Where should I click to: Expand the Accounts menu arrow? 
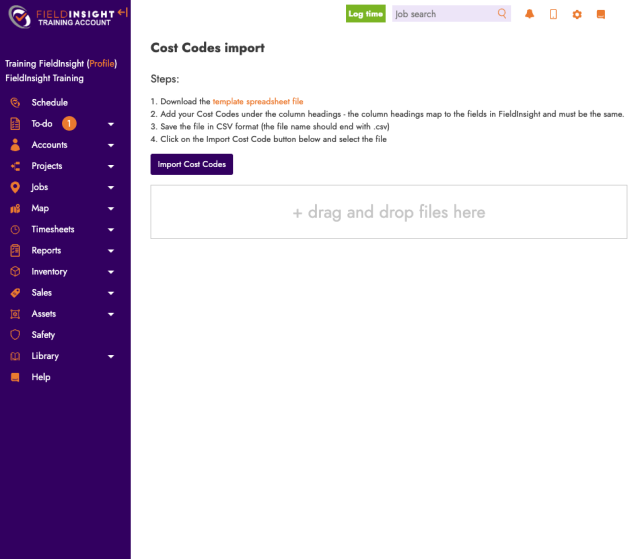tap(111, 146)
